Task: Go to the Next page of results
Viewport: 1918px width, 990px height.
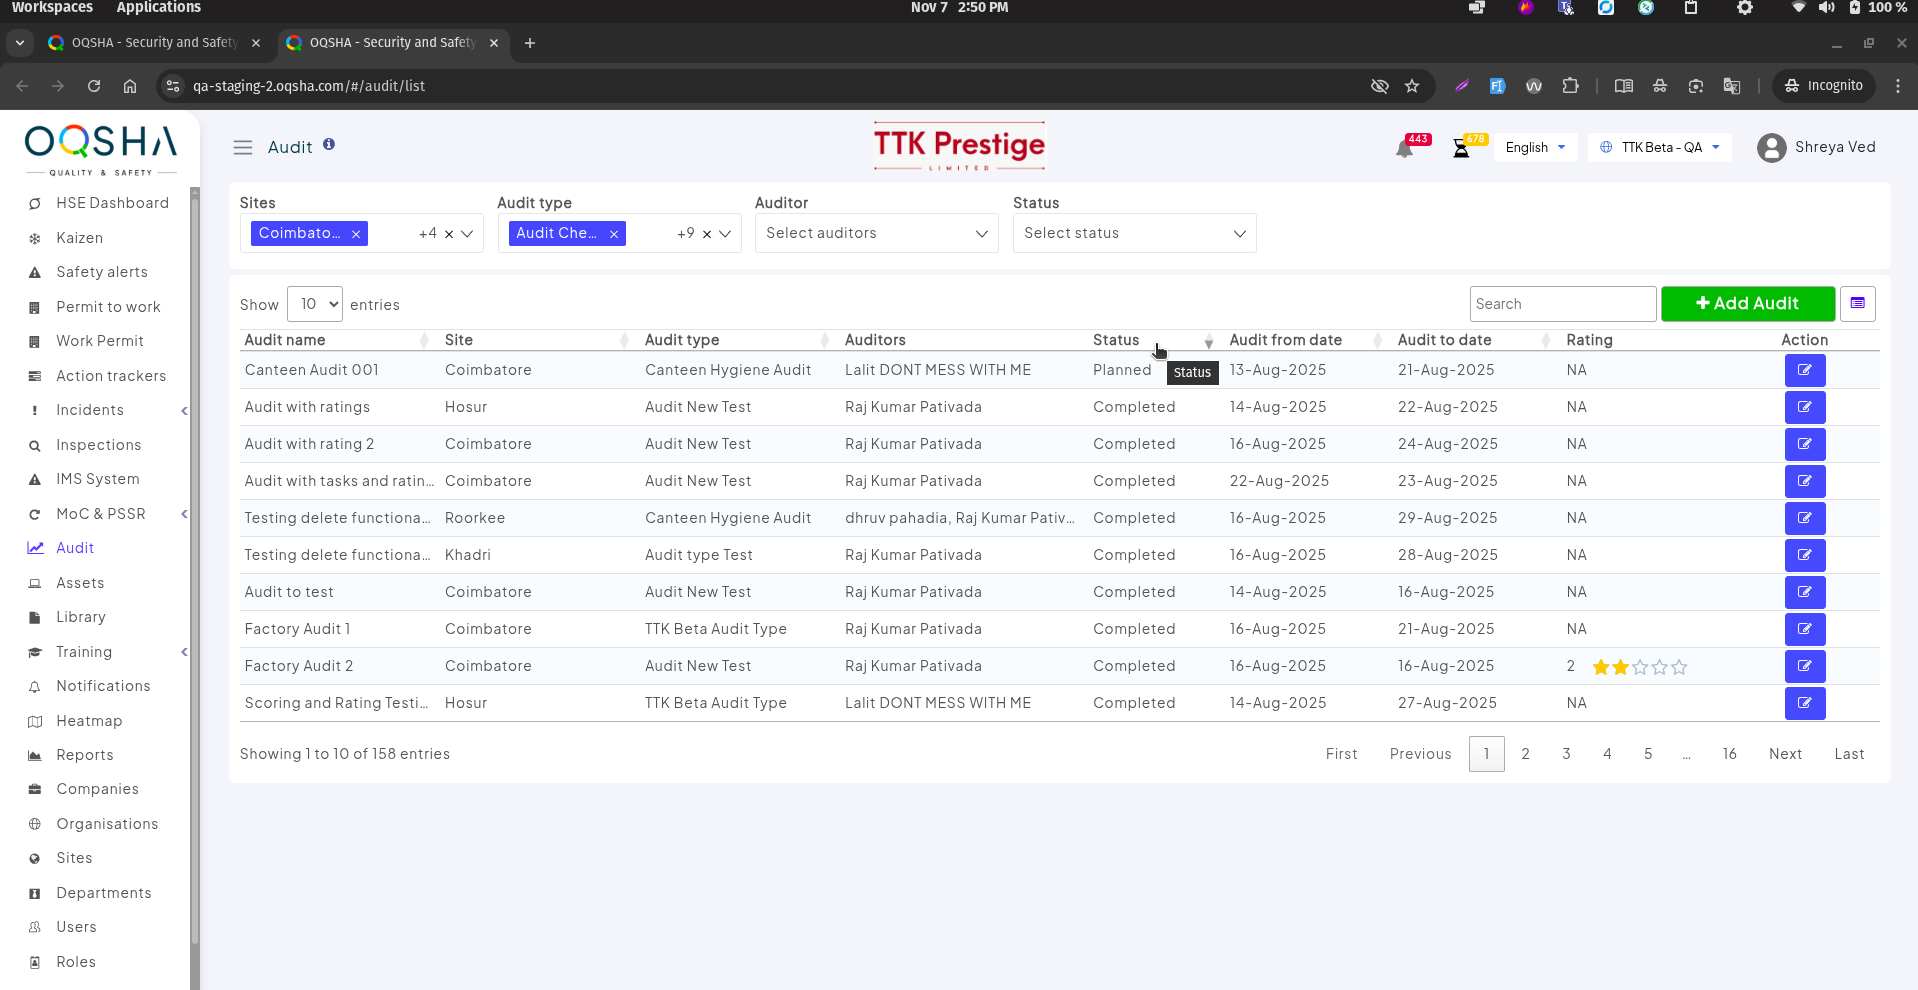Action: point(1785,754)
